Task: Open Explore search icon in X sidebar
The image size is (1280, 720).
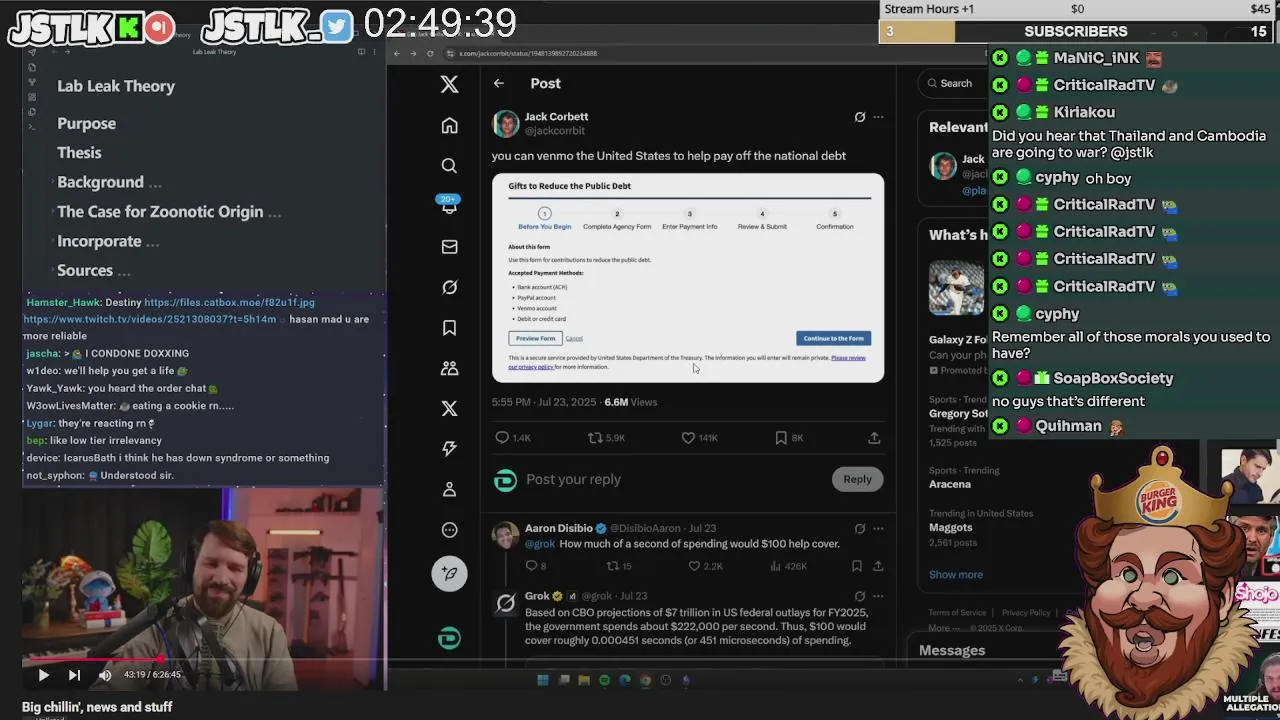Action: pos(449,166)
